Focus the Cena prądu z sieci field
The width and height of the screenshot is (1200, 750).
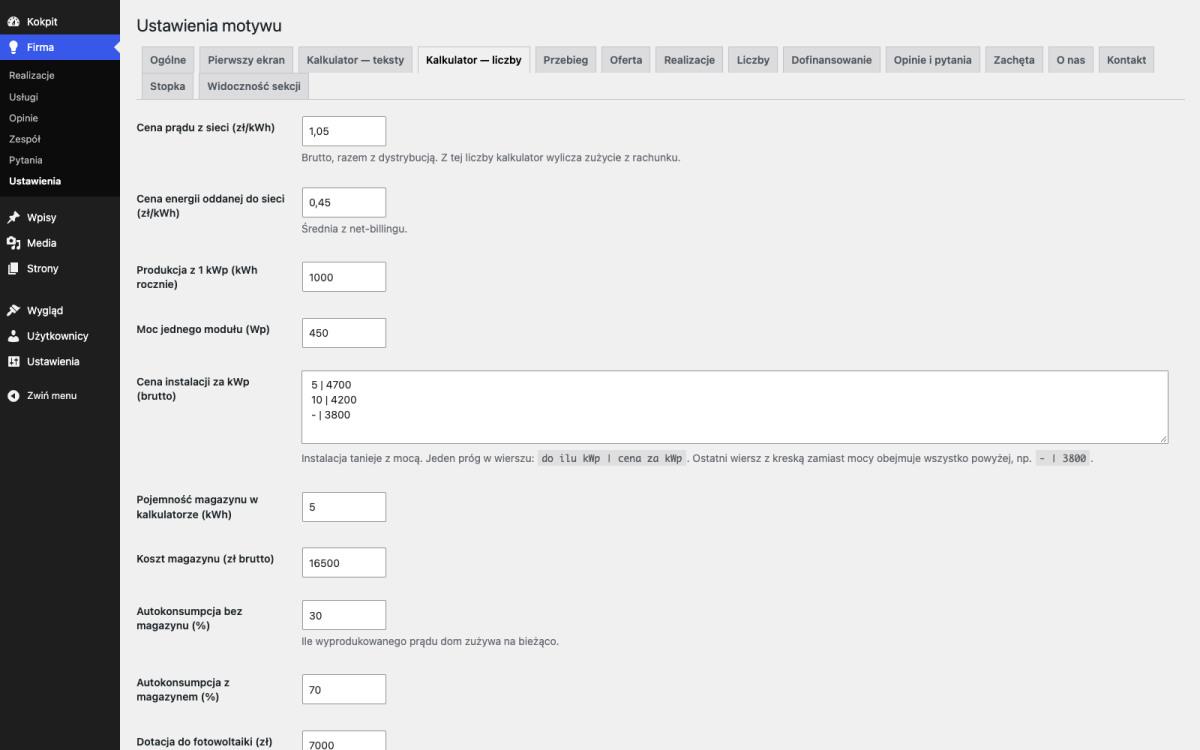(x=344, y=131)
